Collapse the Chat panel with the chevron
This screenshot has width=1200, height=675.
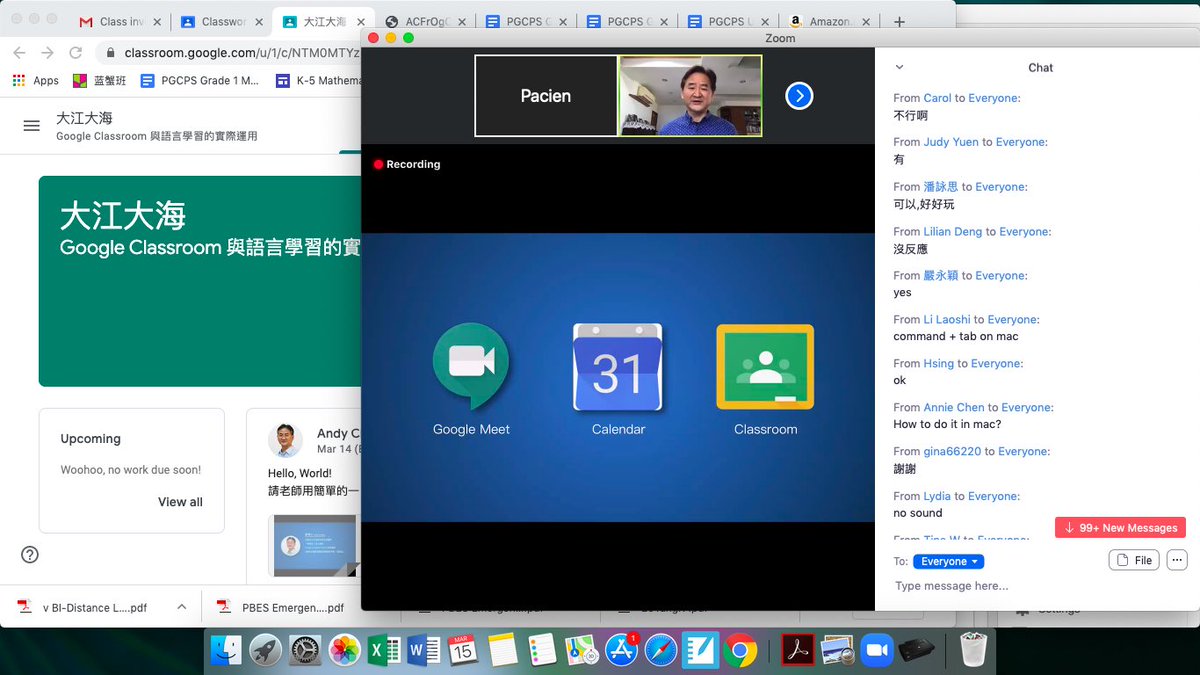pos(899,67)
